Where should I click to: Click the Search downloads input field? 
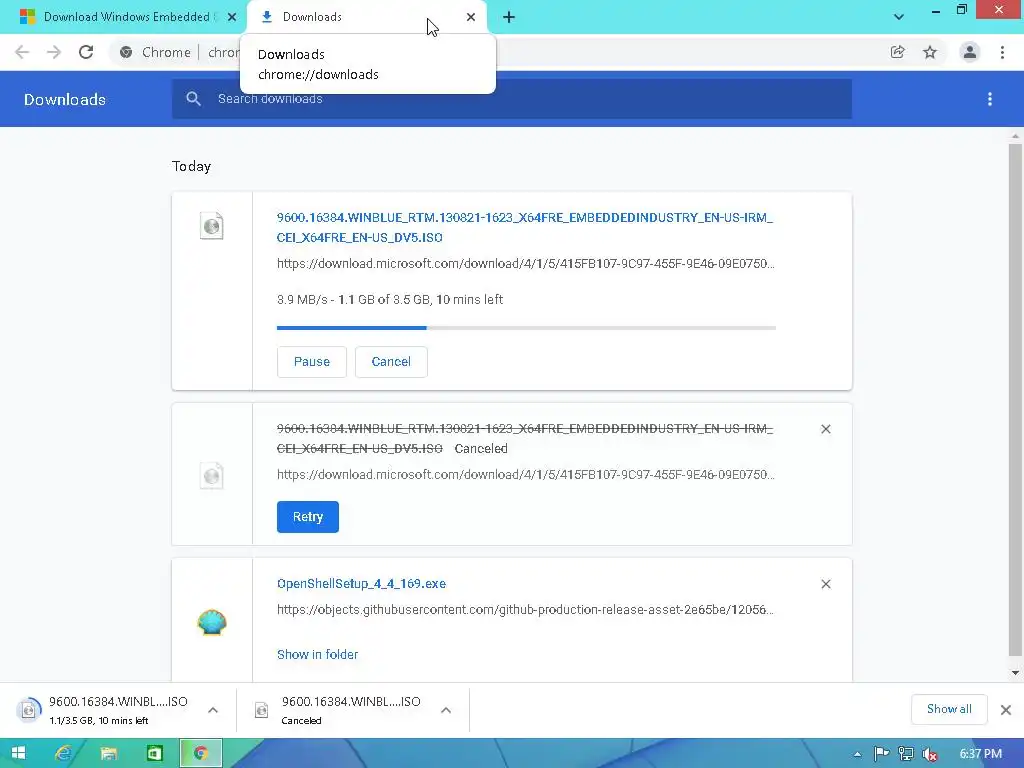coord(512,99)
